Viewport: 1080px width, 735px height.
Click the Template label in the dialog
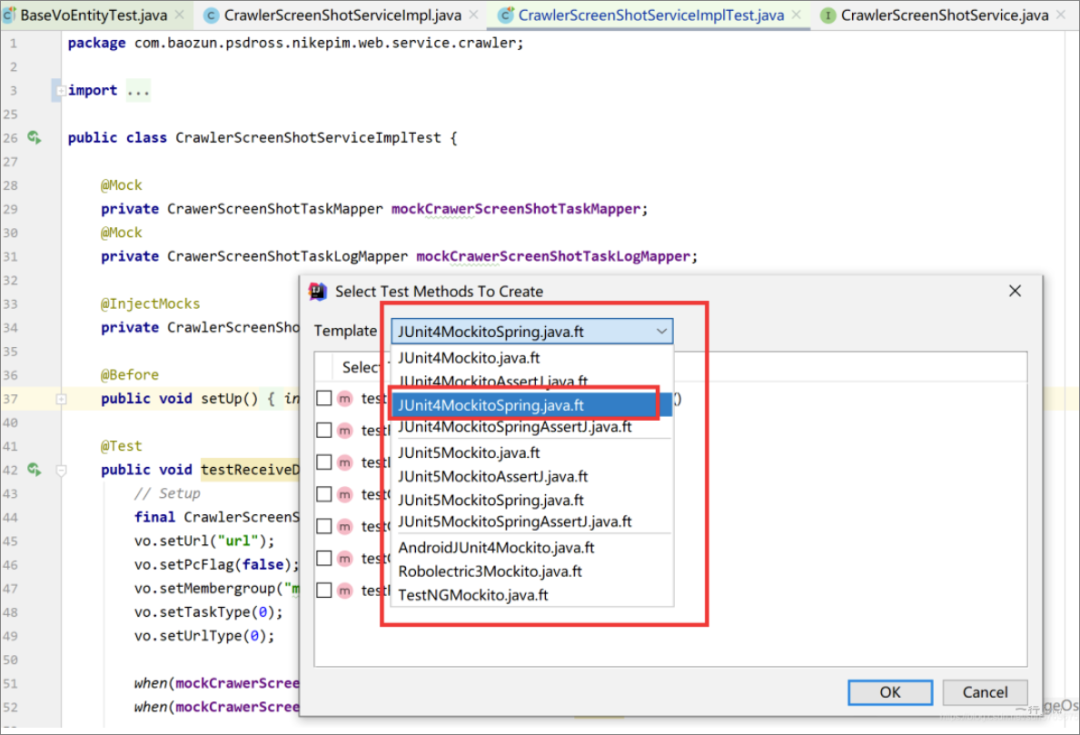pos(345,331)
